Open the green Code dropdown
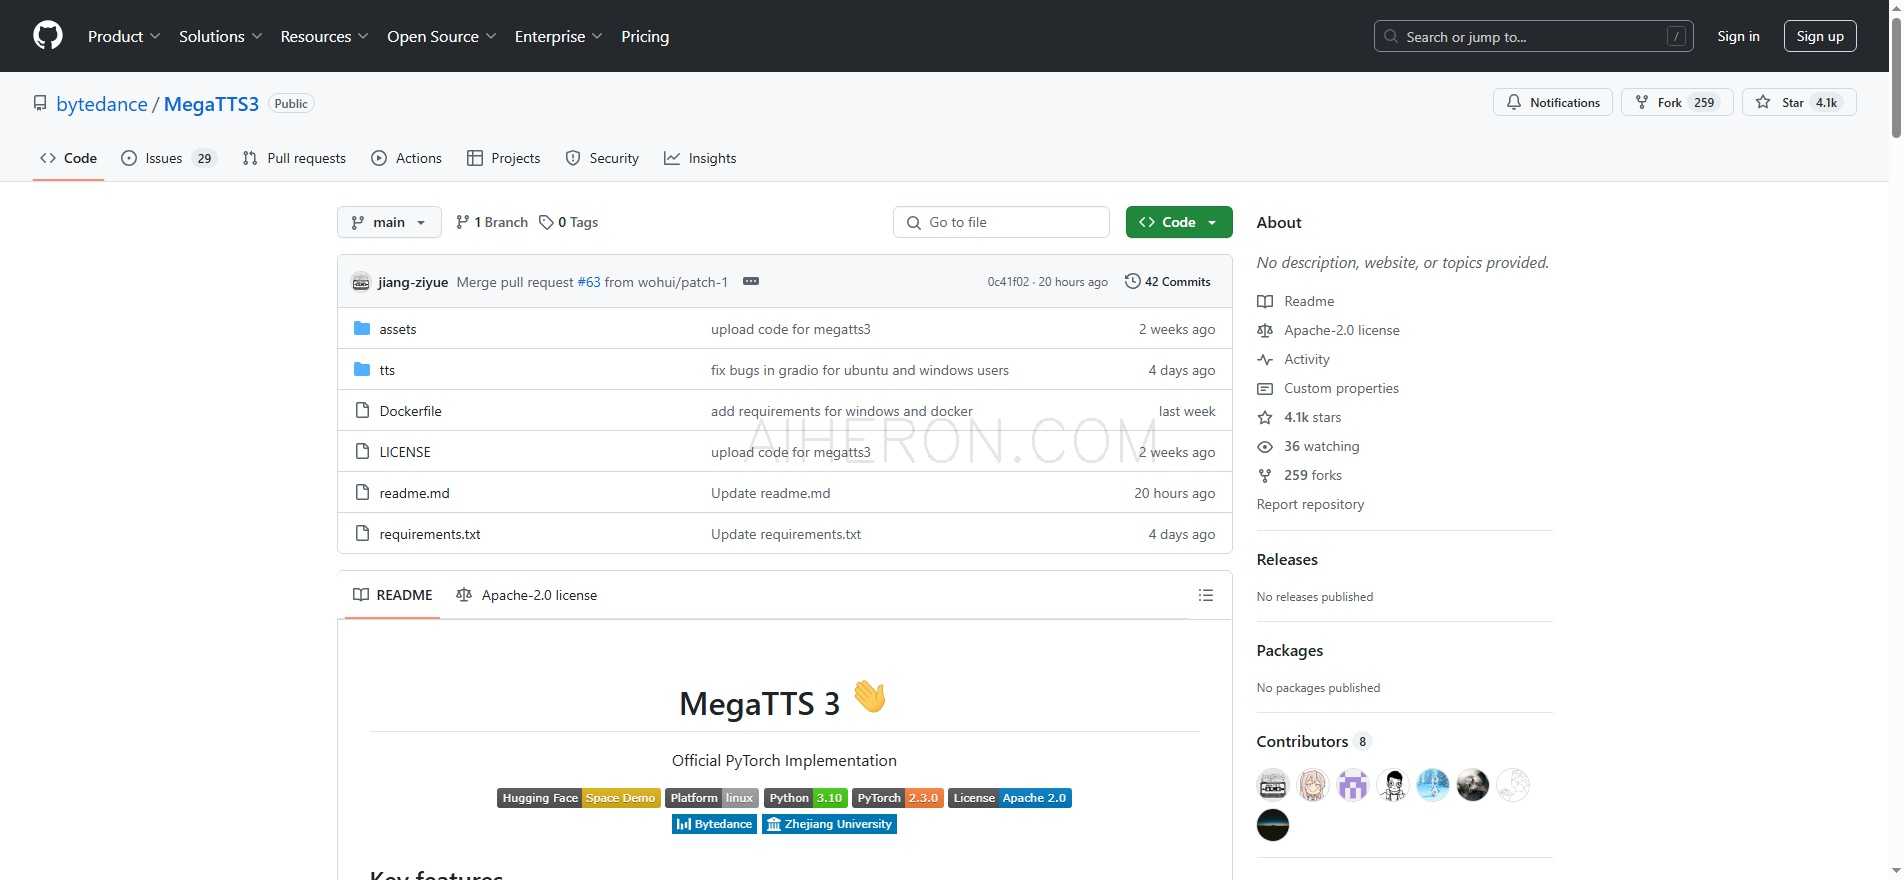The height and width of the screenshot is (880, 1904). 1178,222
